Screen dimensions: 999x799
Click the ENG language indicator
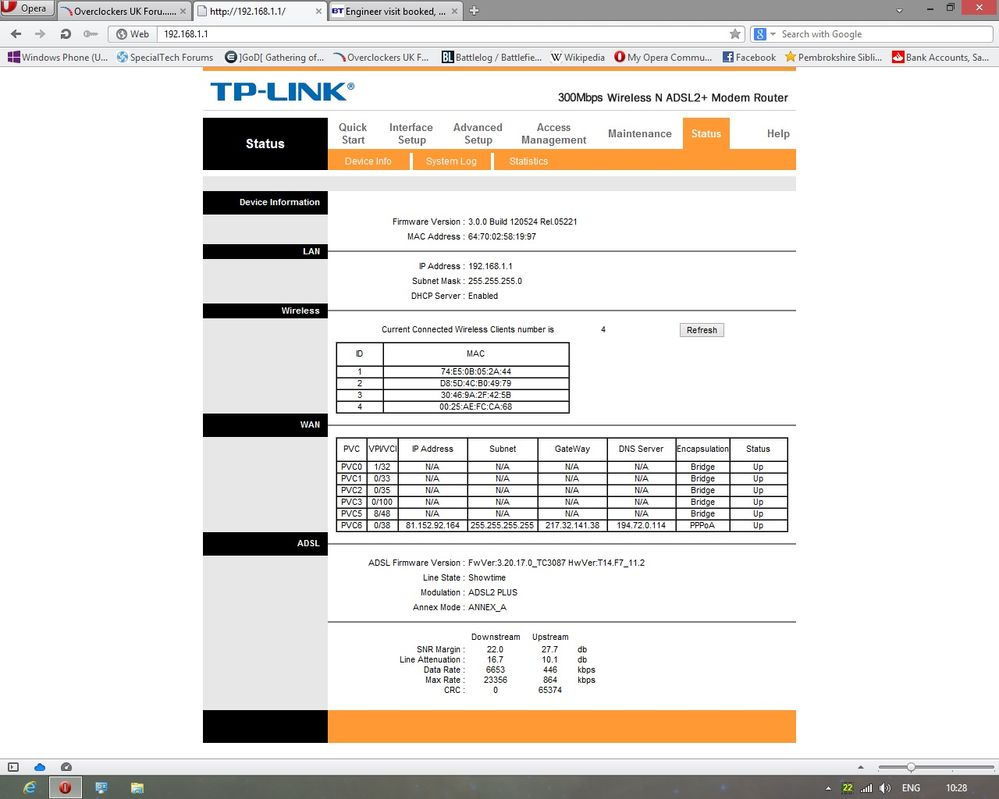coord(910,788)
